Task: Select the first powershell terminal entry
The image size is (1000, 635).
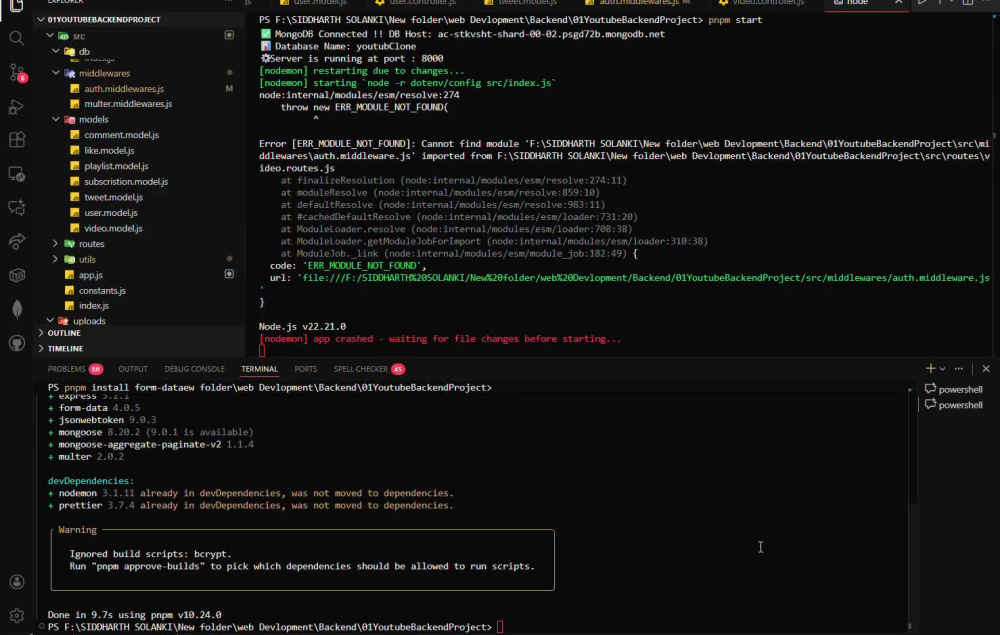Action: pos(954,389)
